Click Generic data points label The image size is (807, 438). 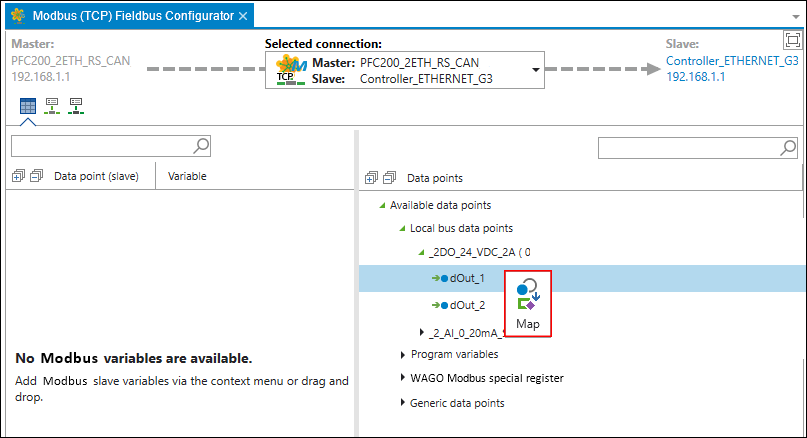coord(457,403)
